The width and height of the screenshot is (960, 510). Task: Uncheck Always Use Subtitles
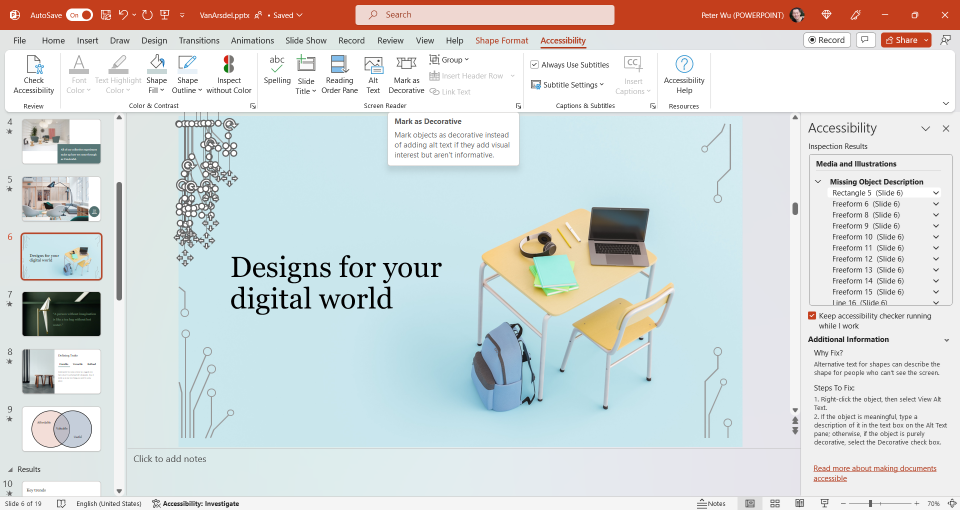[534, 64]
